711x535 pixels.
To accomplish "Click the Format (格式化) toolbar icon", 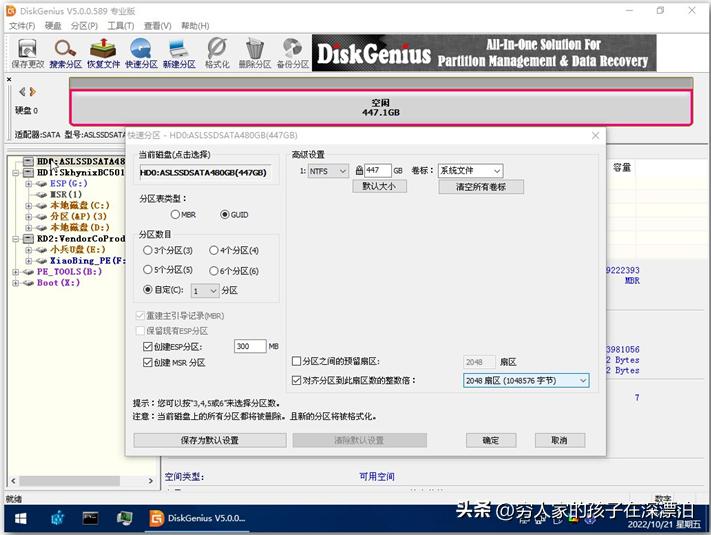I will pyautogui.click(x=217, y=54).
